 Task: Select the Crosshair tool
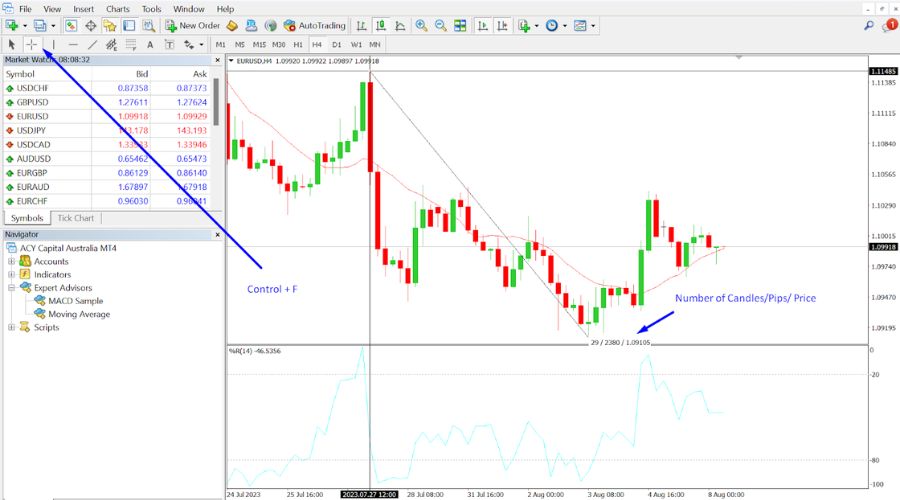pos(32,44)
